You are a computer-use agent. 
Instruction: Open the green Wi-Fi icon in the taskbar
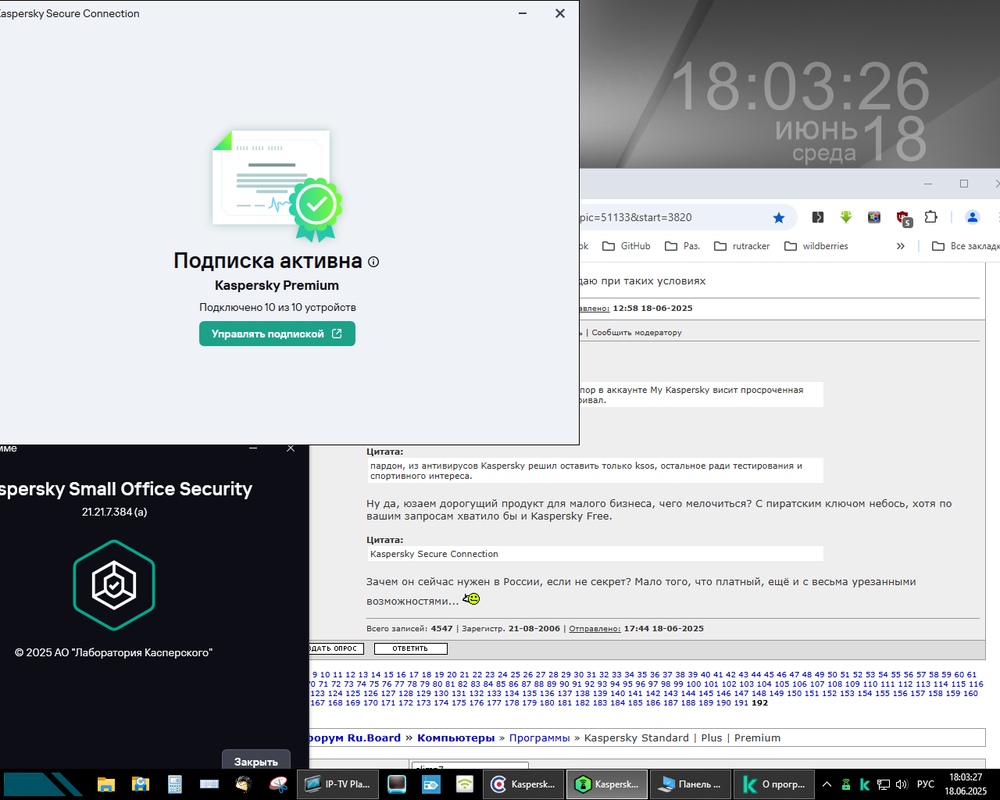pos(465,785)
